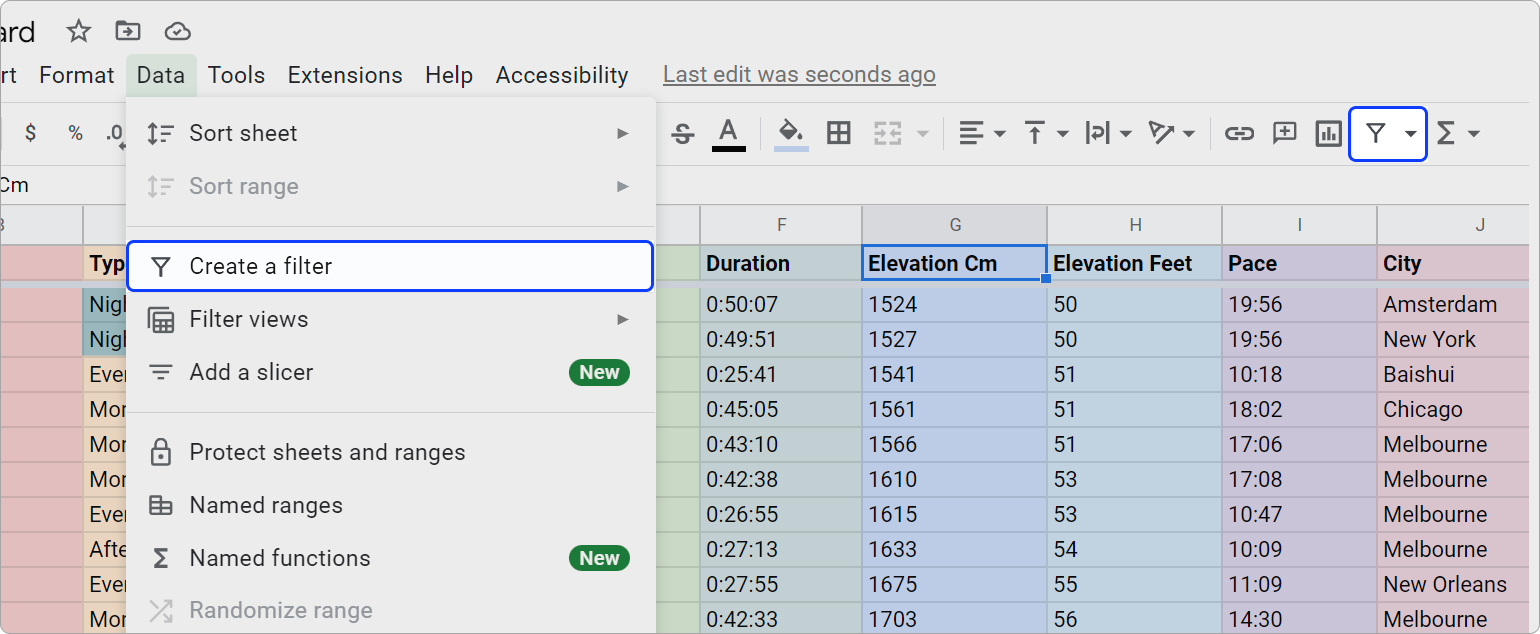Click the Format as percent icon
Screen dimensions: 1540x634
point(75,132)
